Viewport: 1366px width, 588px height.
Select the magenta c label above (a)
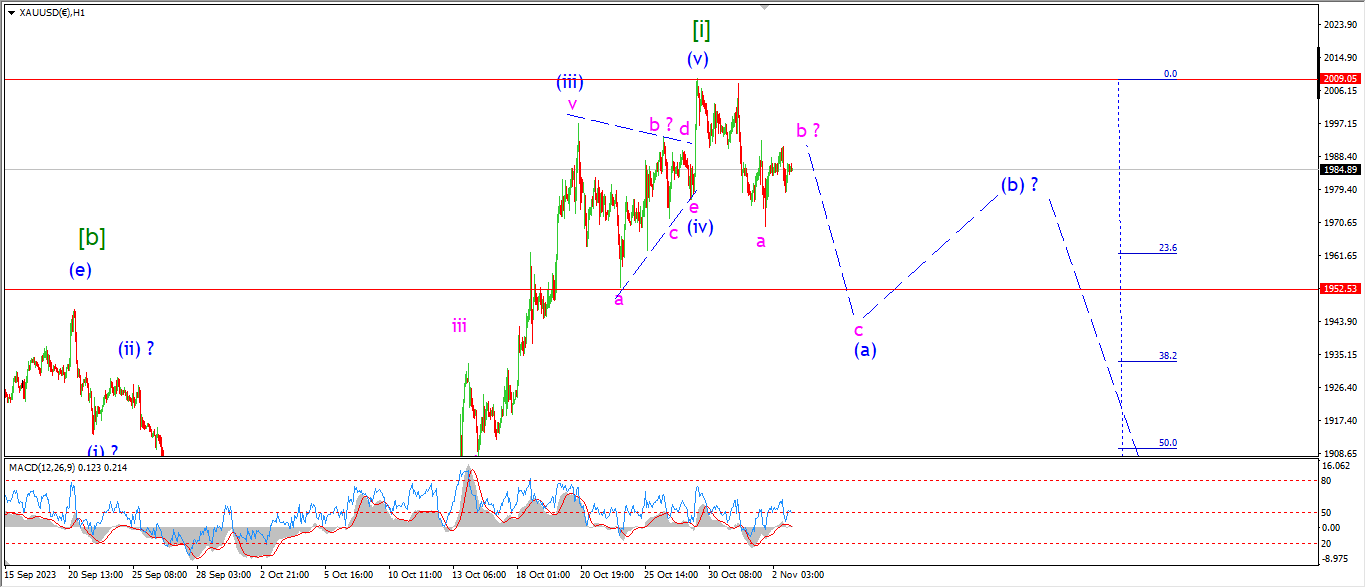click(x=858, y=329)
